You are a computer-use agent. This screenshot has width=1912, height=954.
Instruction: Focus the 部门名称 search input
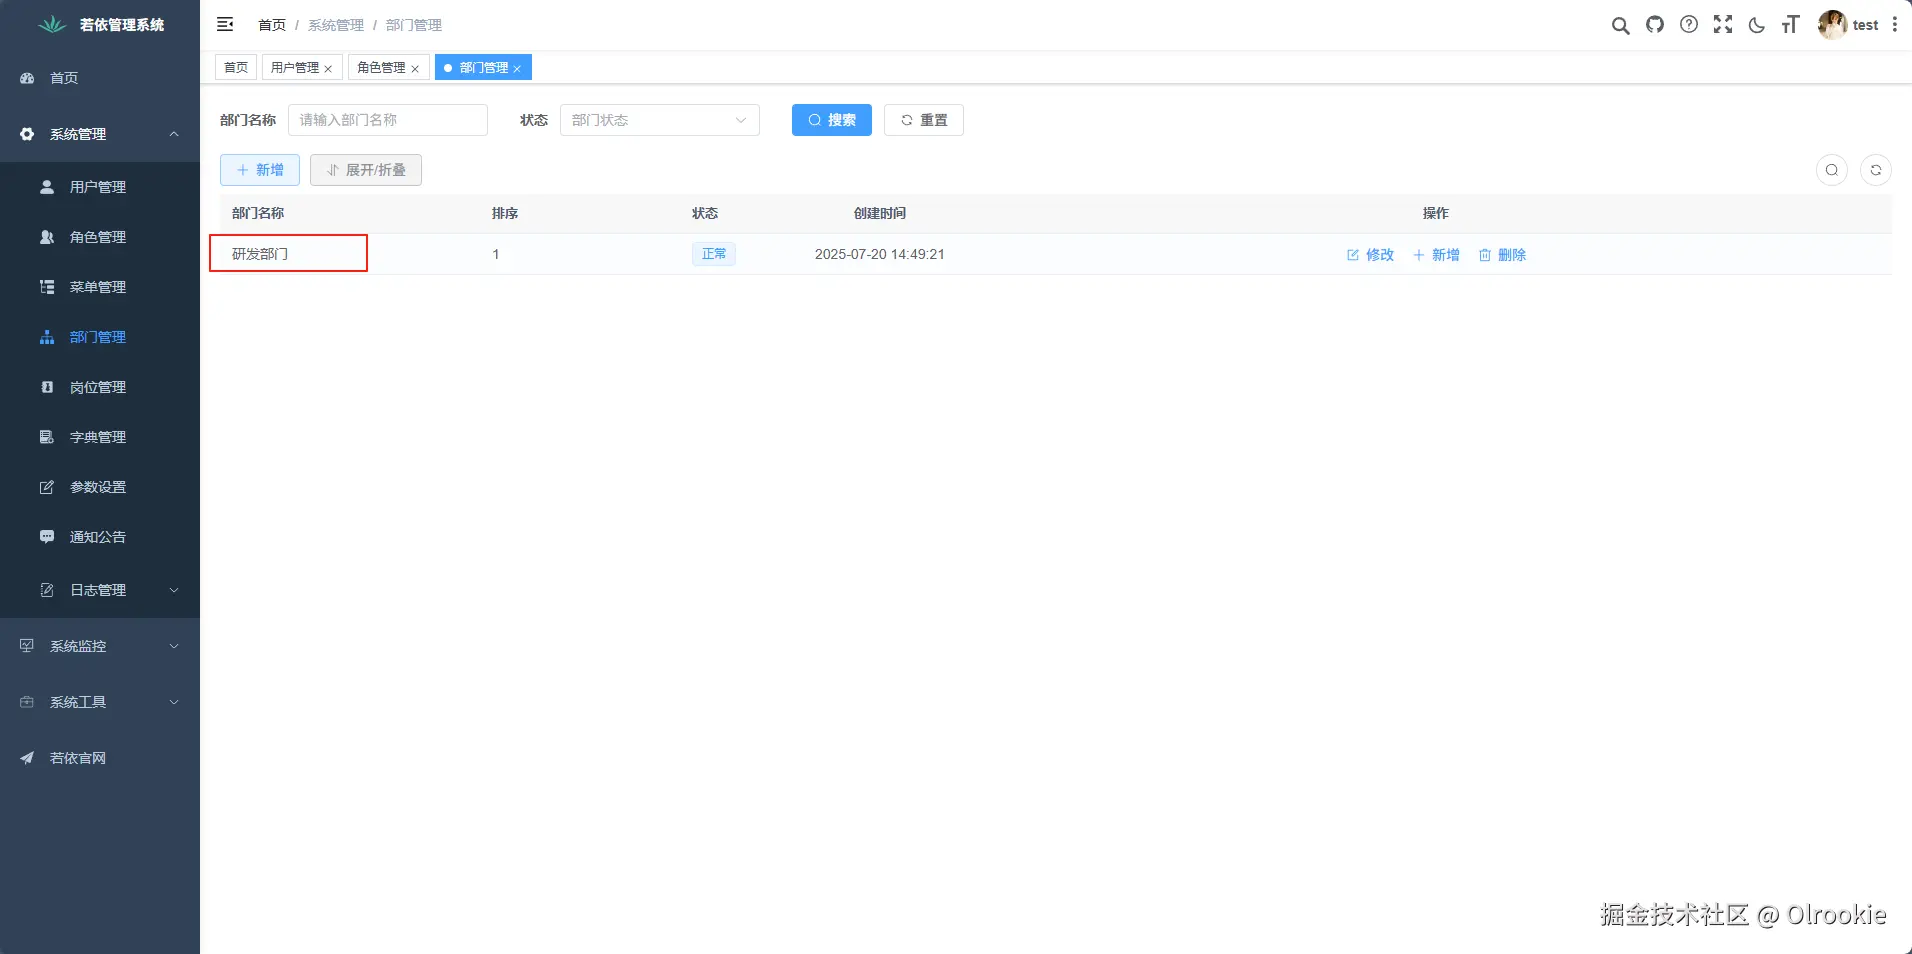tap(388, 120)
